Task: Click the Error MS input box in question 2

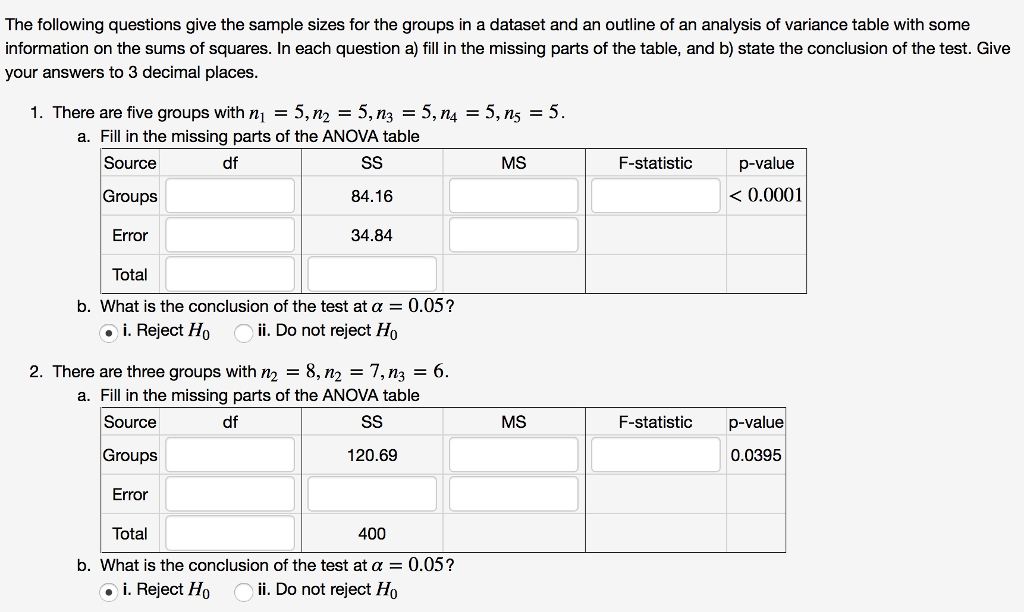Action: pyautogui.click(x=513, y=493)
